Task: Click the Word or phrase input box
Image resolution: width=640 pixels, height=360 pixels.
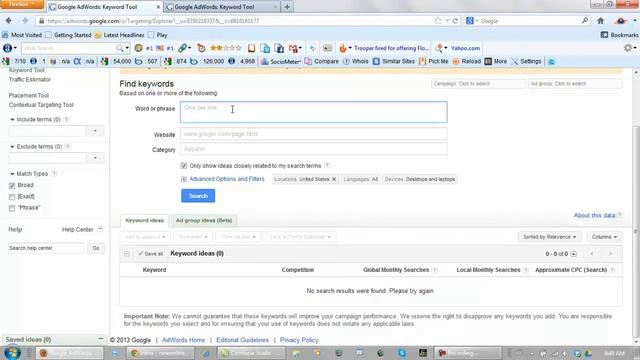Action: (x=313, y=112)
